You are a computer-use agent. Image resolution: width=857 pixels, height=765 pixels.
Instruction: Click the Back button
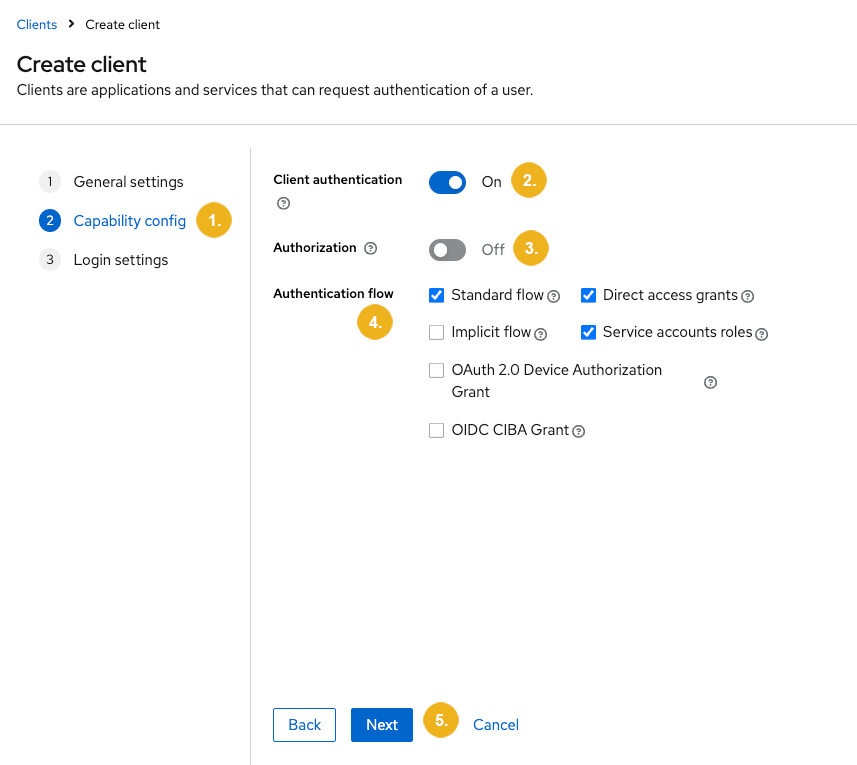tap(304, 725)
